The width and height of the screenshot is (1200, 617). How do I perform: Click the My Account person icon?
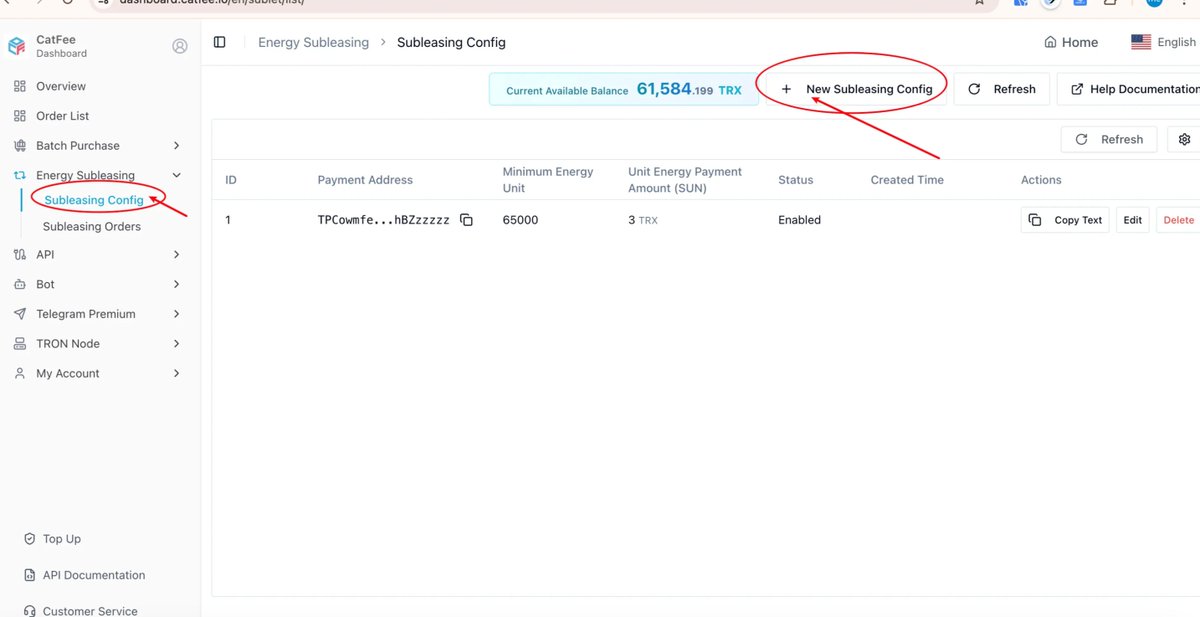tap(20, 373)
